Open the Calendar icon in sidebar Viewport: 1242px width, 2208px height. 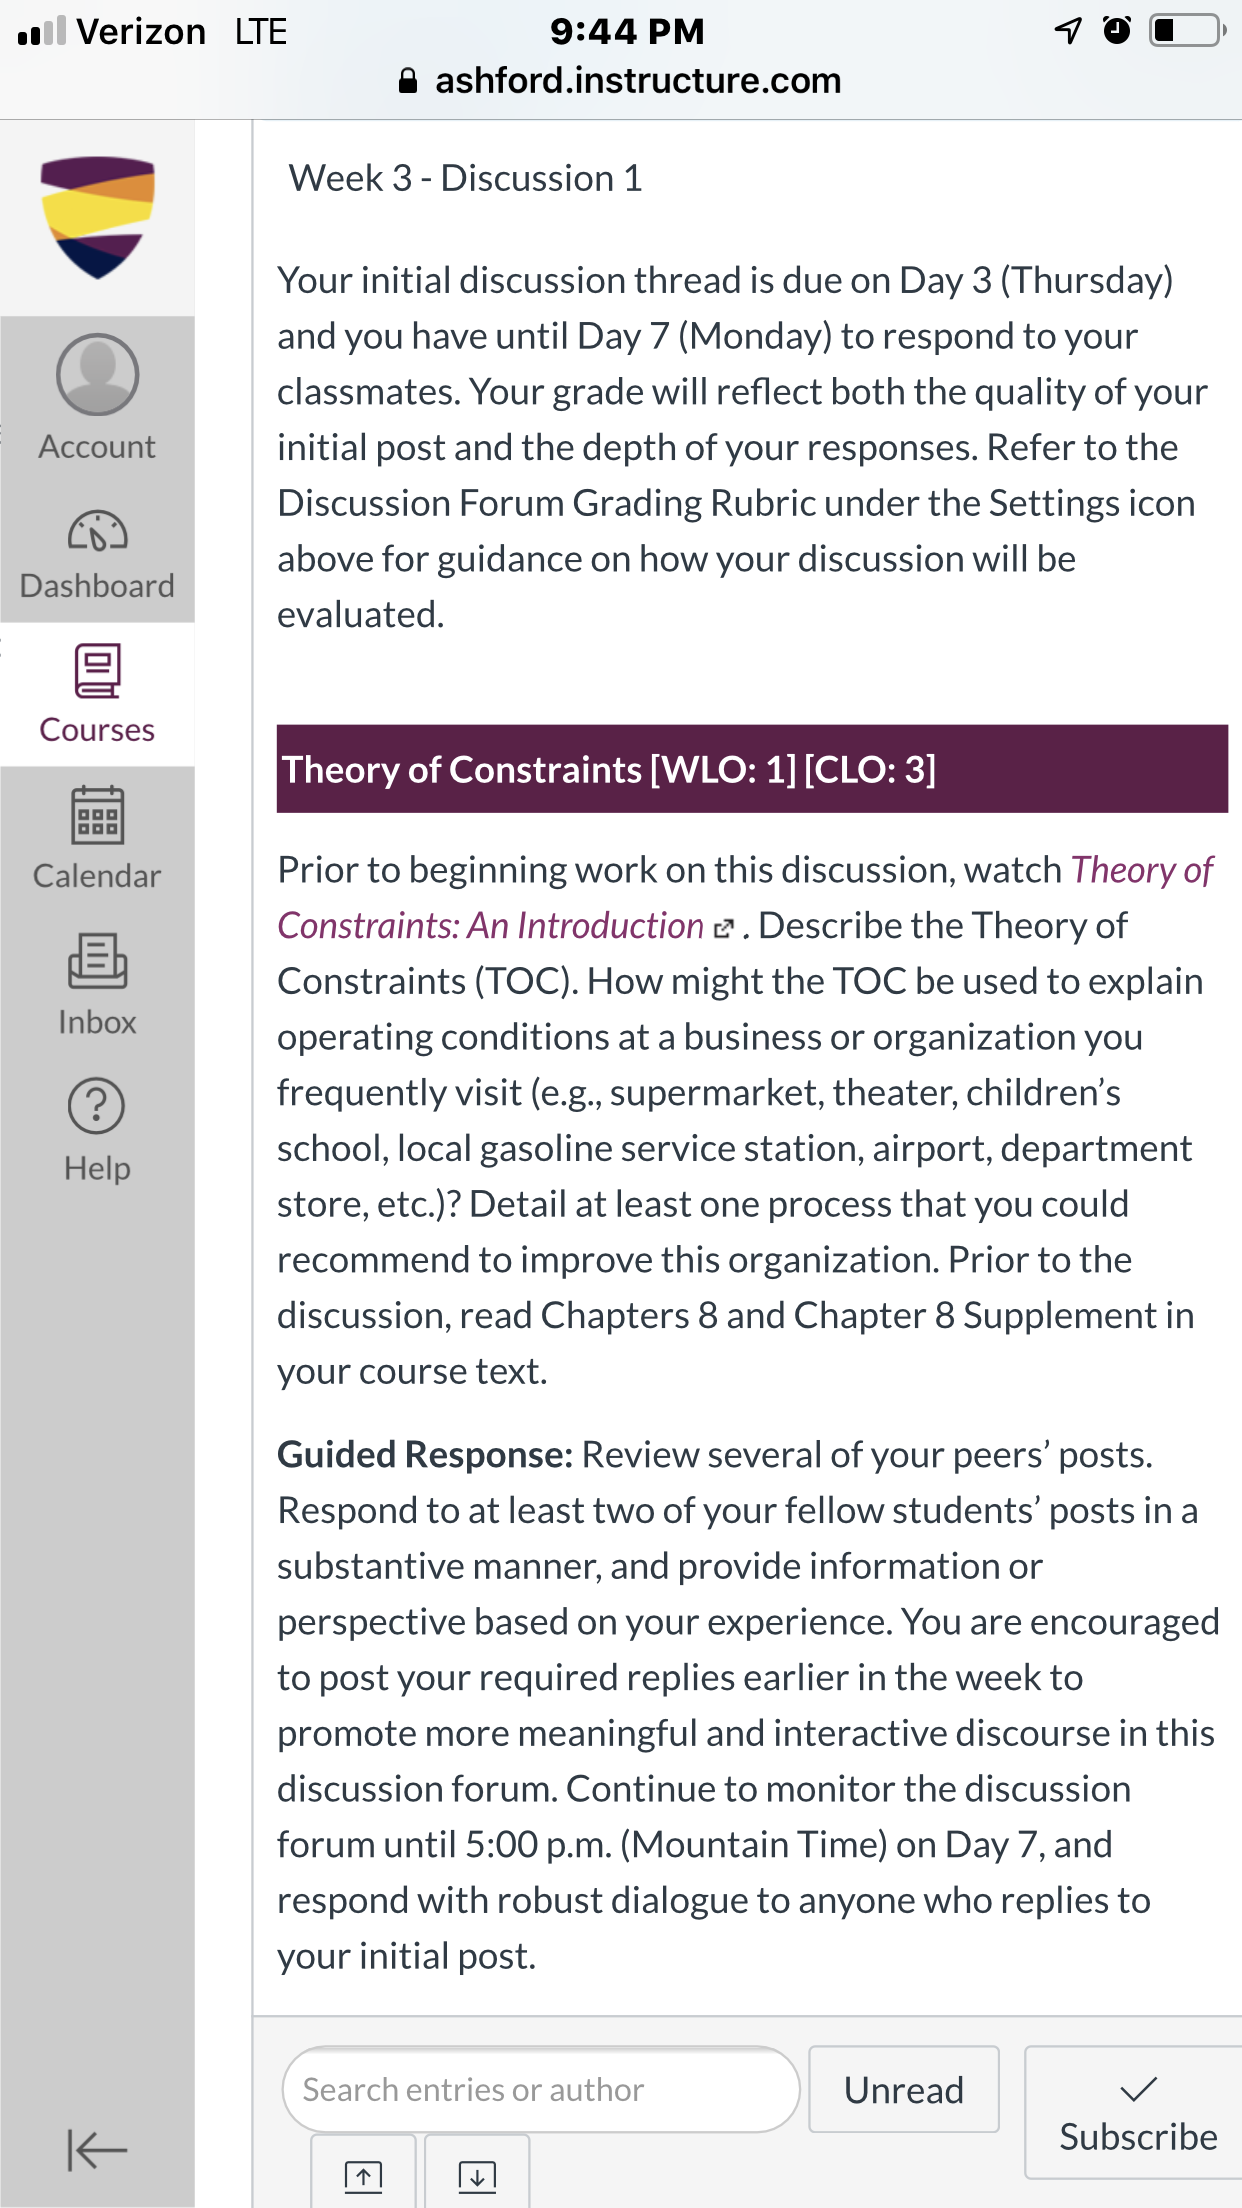tap(97, 815)
